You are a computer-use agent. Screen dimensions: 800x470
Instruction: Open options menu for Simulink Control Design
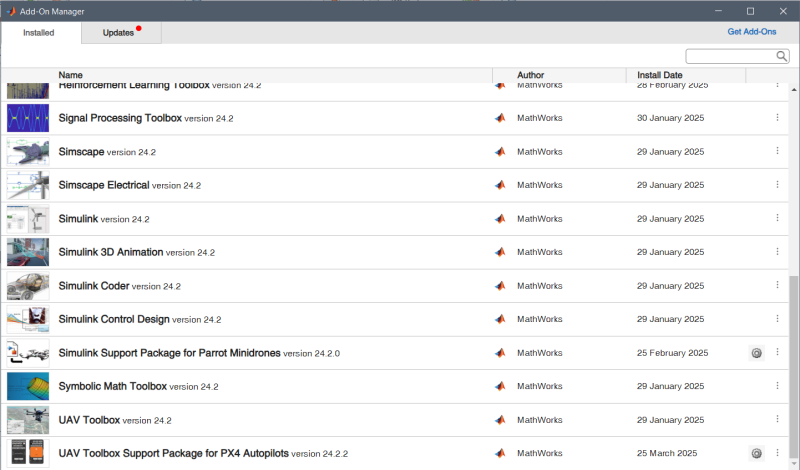coord(777,318)
